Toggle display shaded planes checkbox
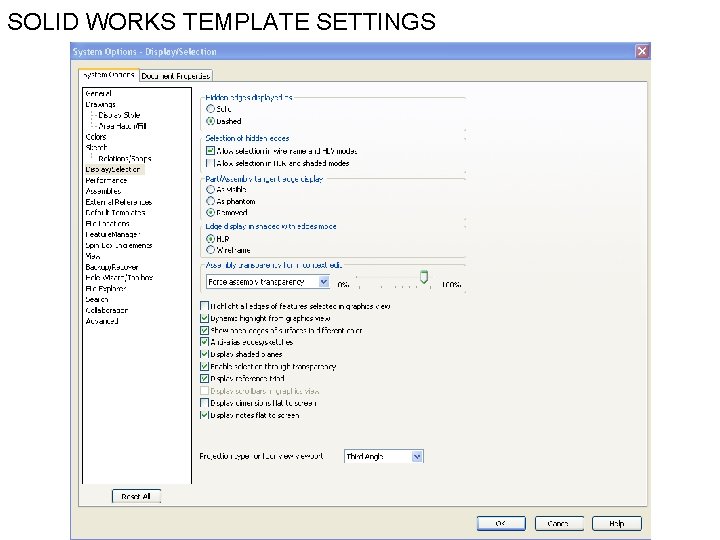 [205, 354]
